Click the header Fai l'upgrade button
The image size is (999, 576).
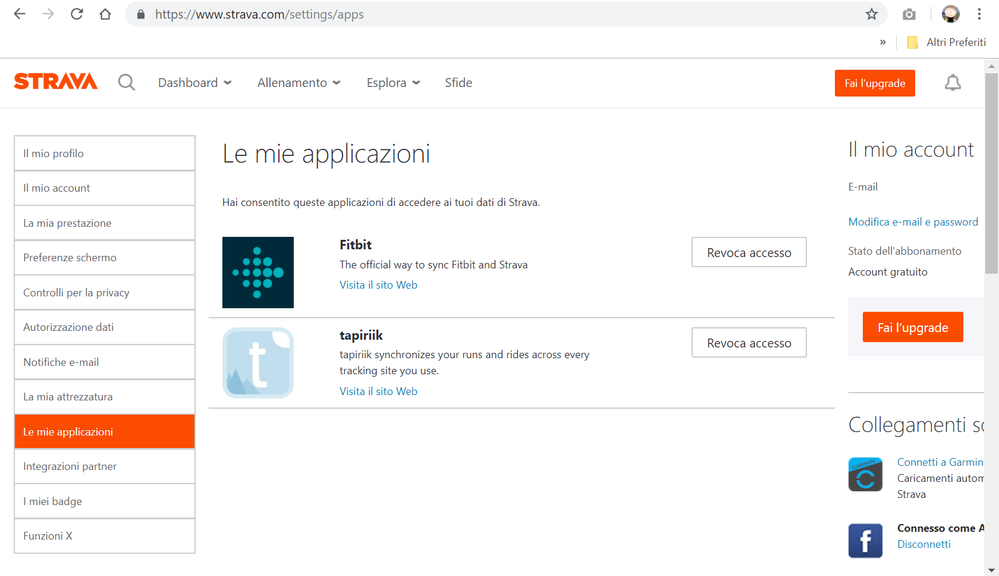pos(875,83)
